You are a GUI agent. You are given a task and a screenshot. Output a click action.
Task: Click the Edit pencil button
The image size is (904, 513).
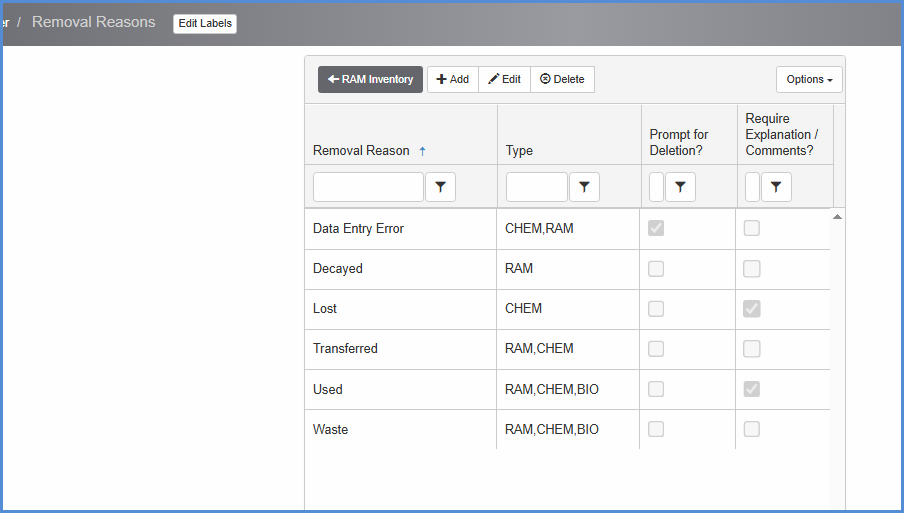coord(504,80)
